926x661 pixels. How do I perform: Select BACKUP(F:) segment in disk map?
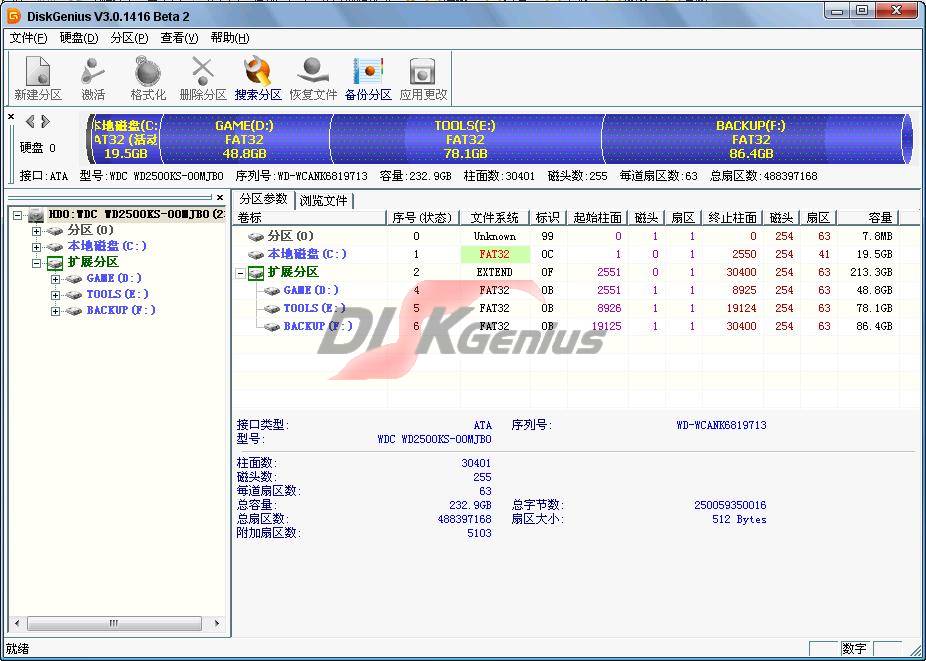click(x=751, y=139)
